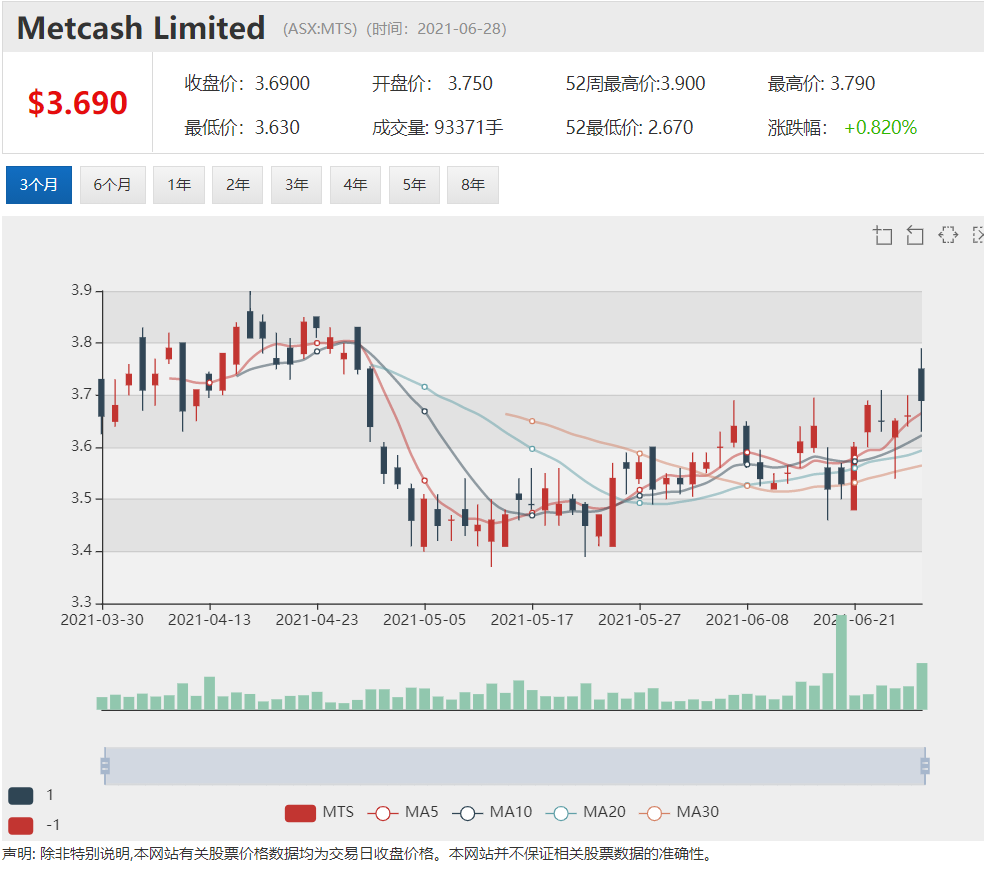The height and width of the screenshot is (869, 986).
Task: Show the 3年 price history
Action: (296, 185)
